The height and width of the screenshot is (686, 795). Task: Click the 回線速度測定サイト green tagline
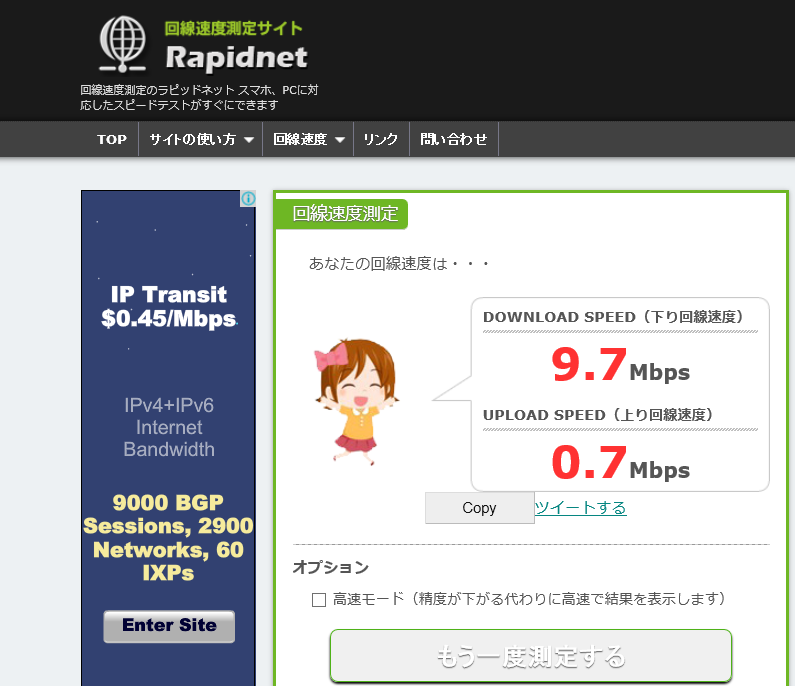(234, 28)
